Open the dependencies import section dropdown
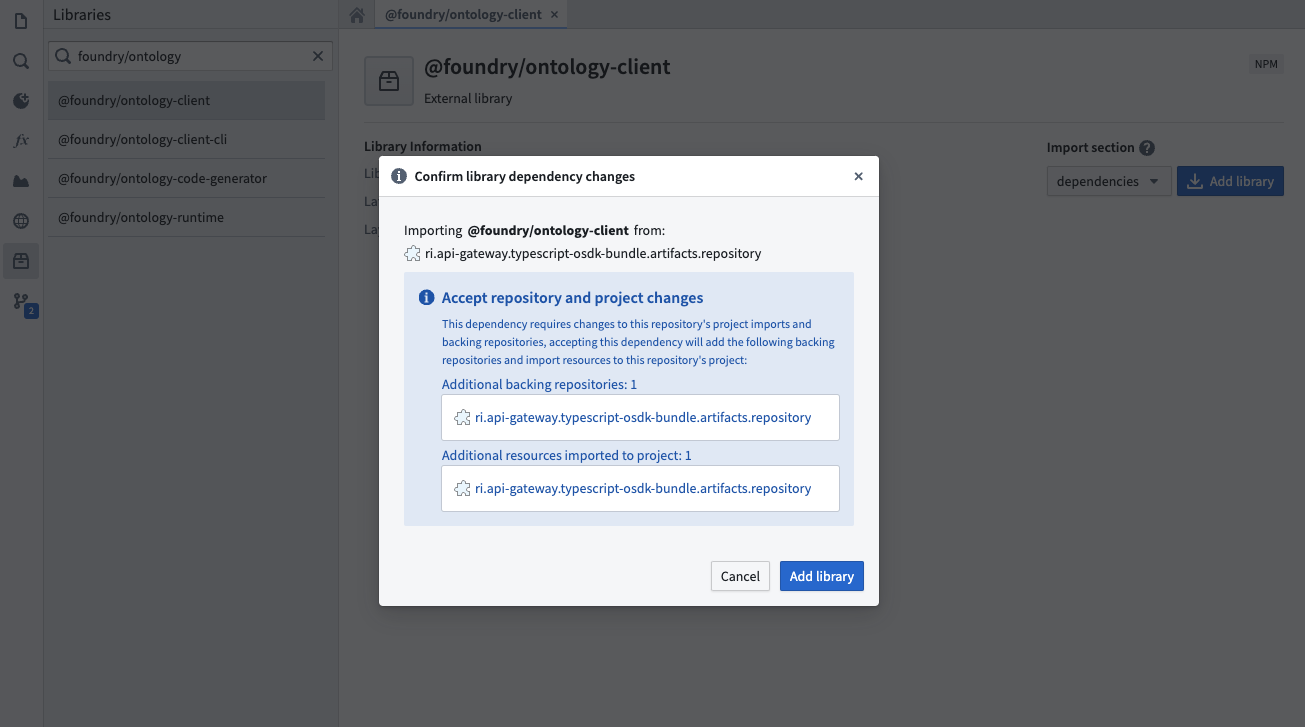The width and height of the screenshot is (1305, 727). tap(1109, 181)
